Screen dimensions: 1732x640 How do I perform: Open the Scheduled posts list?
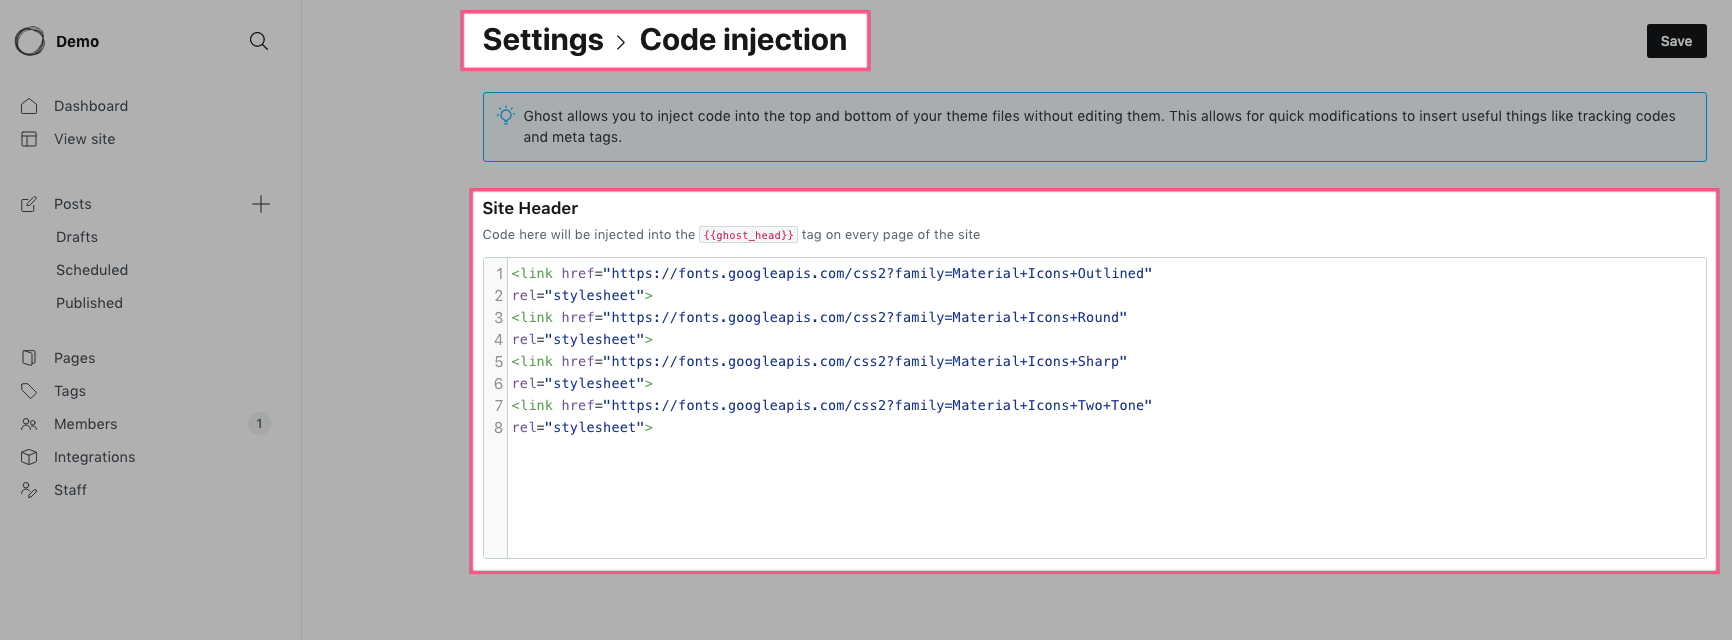tap(92, 270)
